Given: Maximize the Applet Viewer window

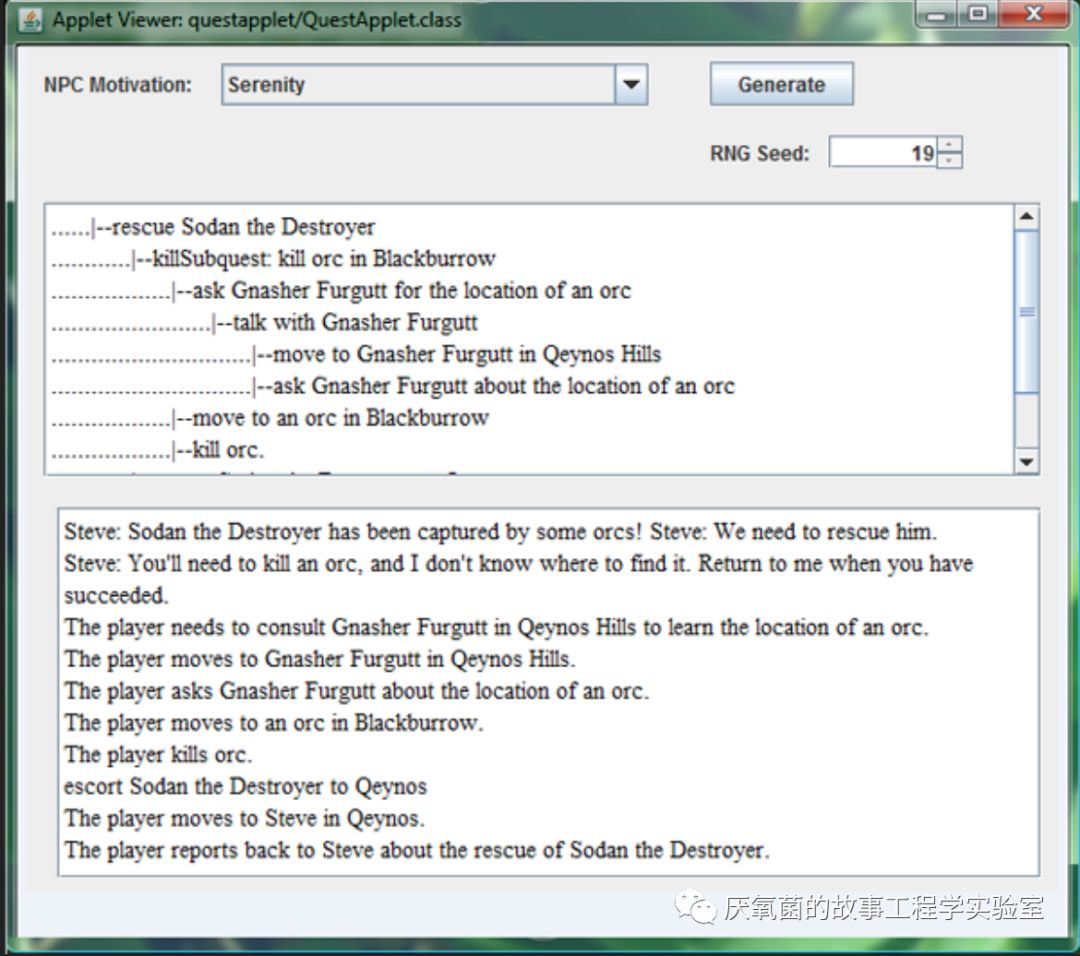Looking at the screenshot, I should point(977,14).
